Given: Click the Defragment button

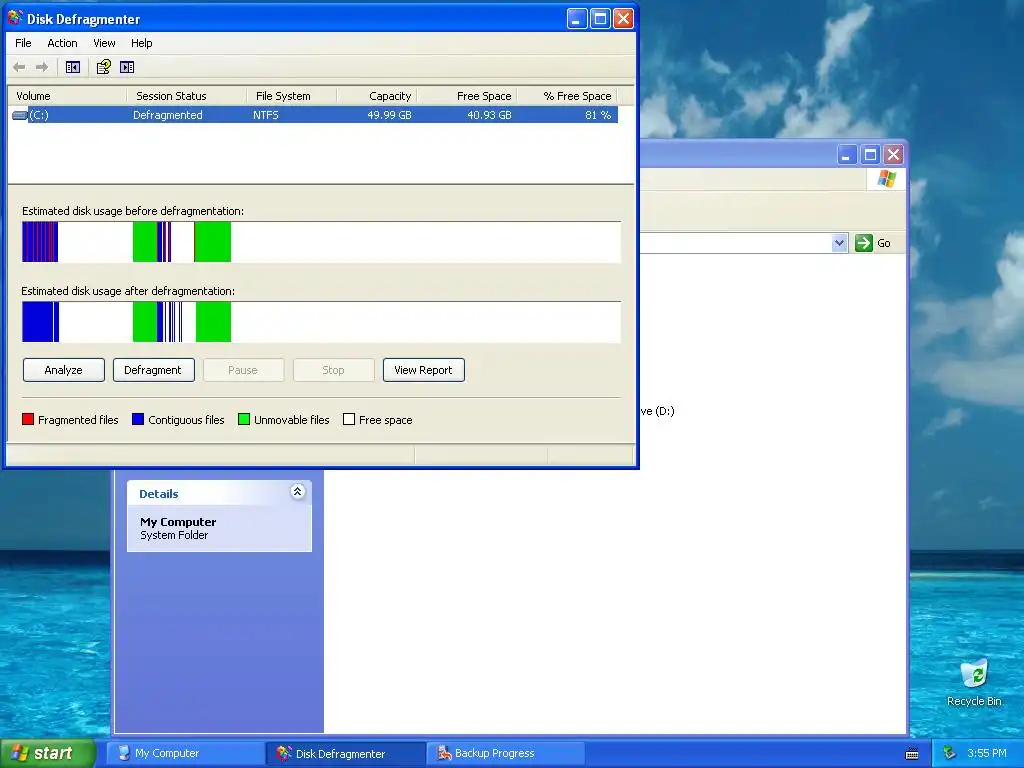Looking at the screenshot, I should pos(153,370).
